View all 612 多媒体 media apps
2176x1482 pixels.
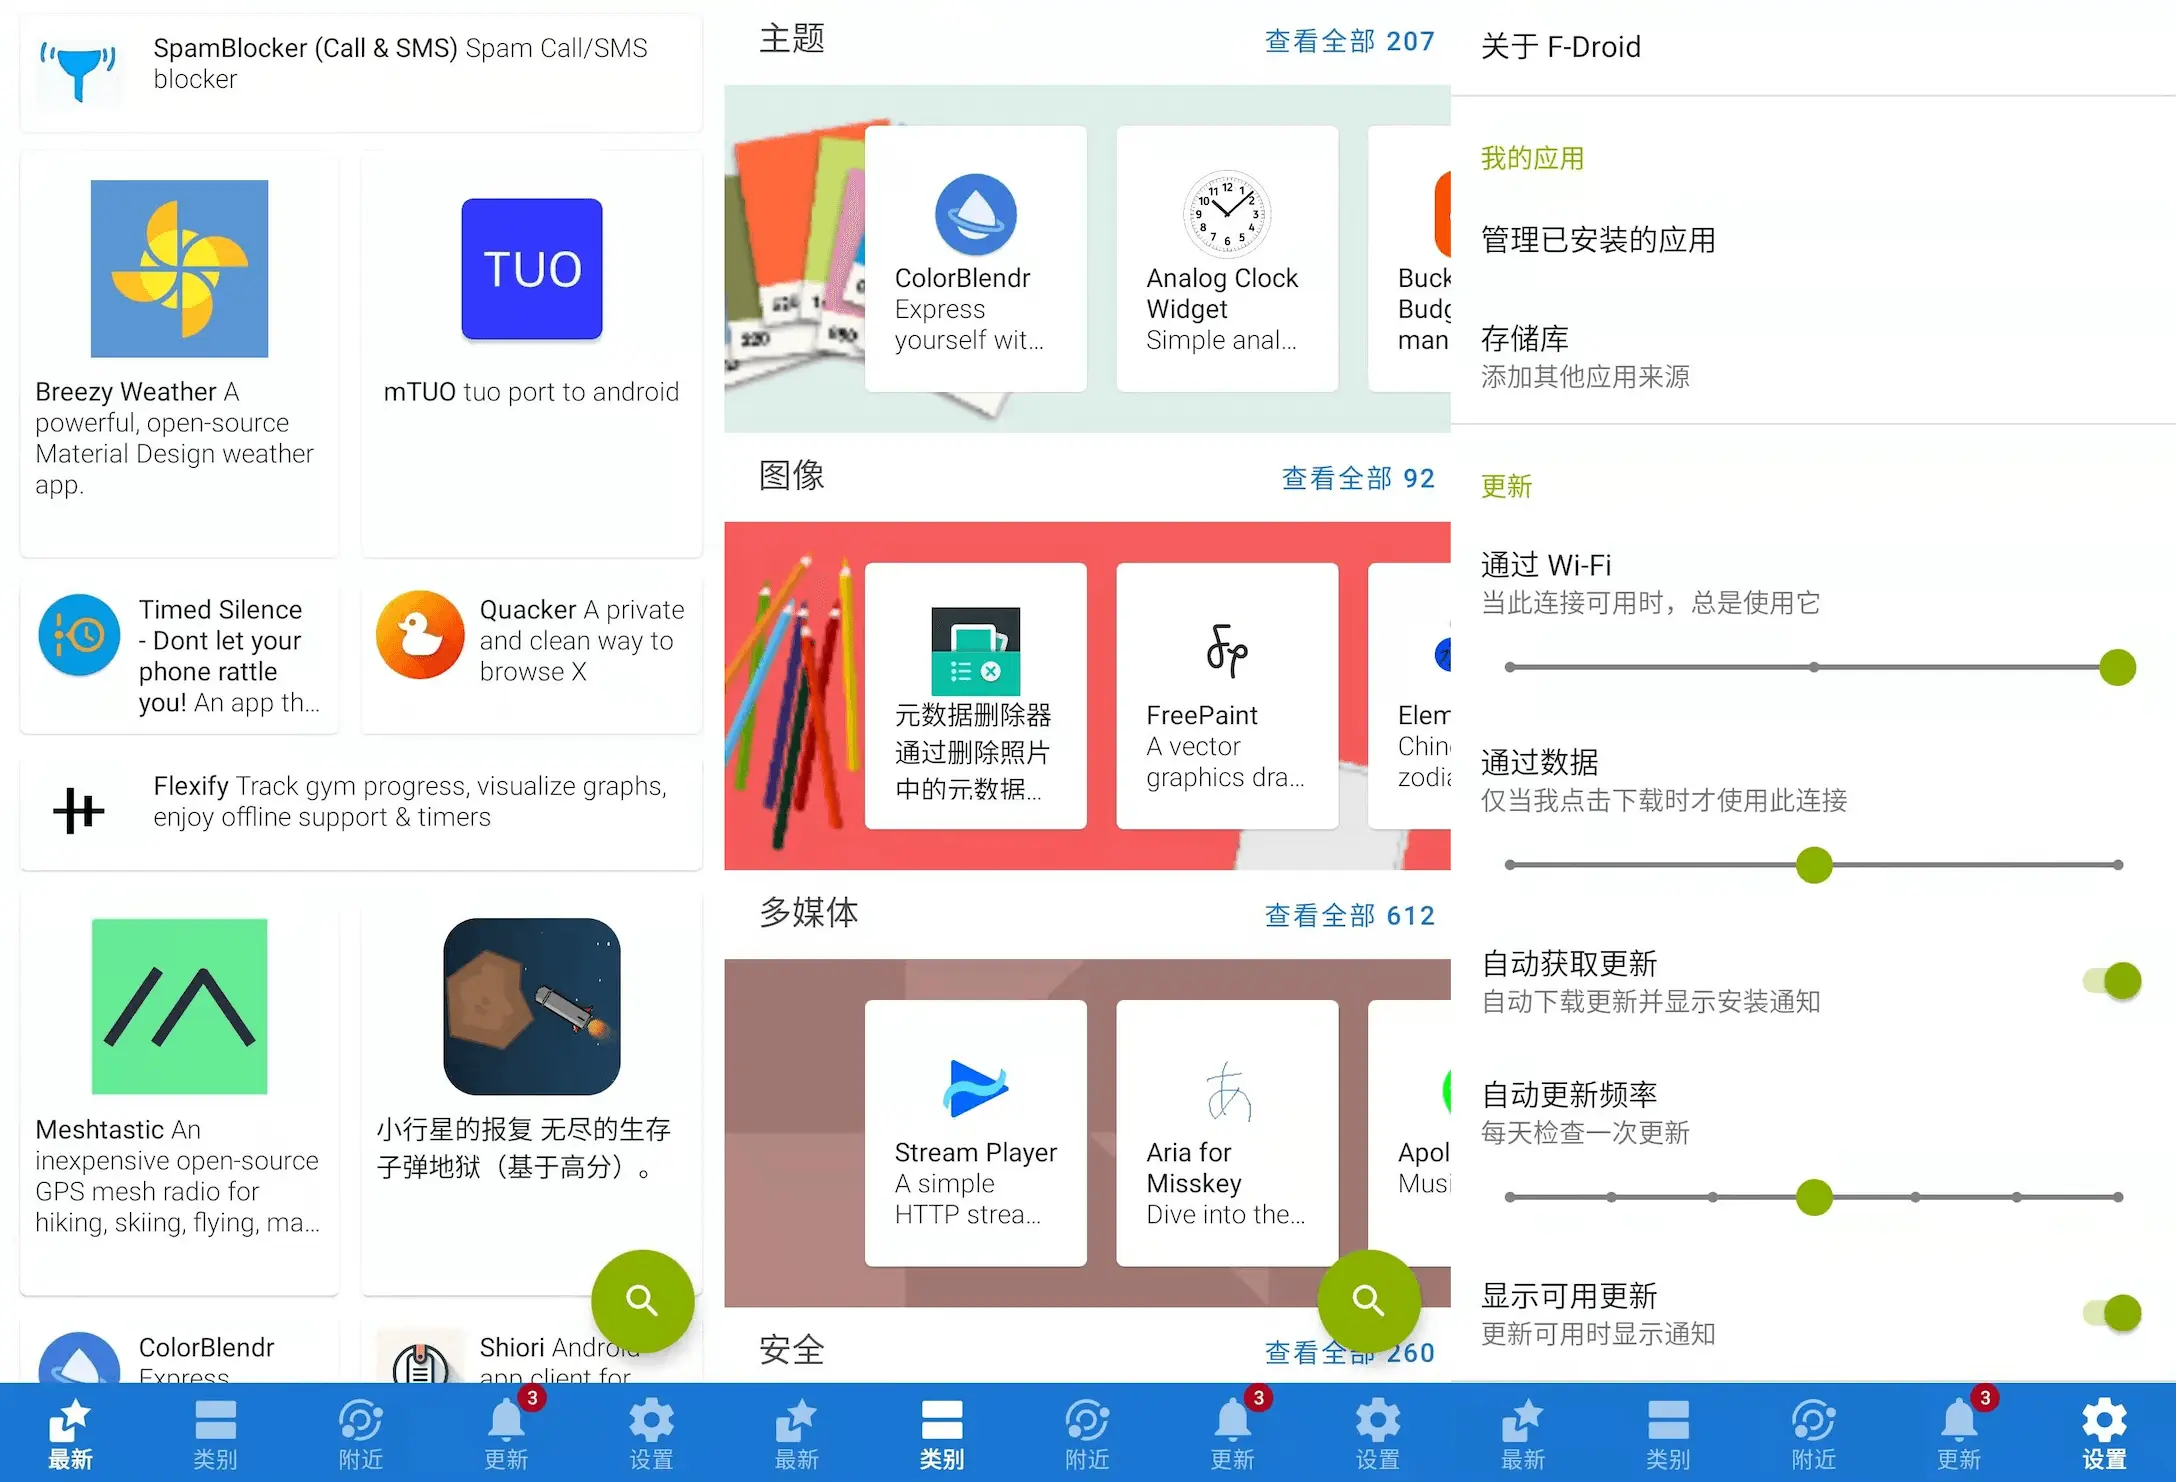(1339, 915)
